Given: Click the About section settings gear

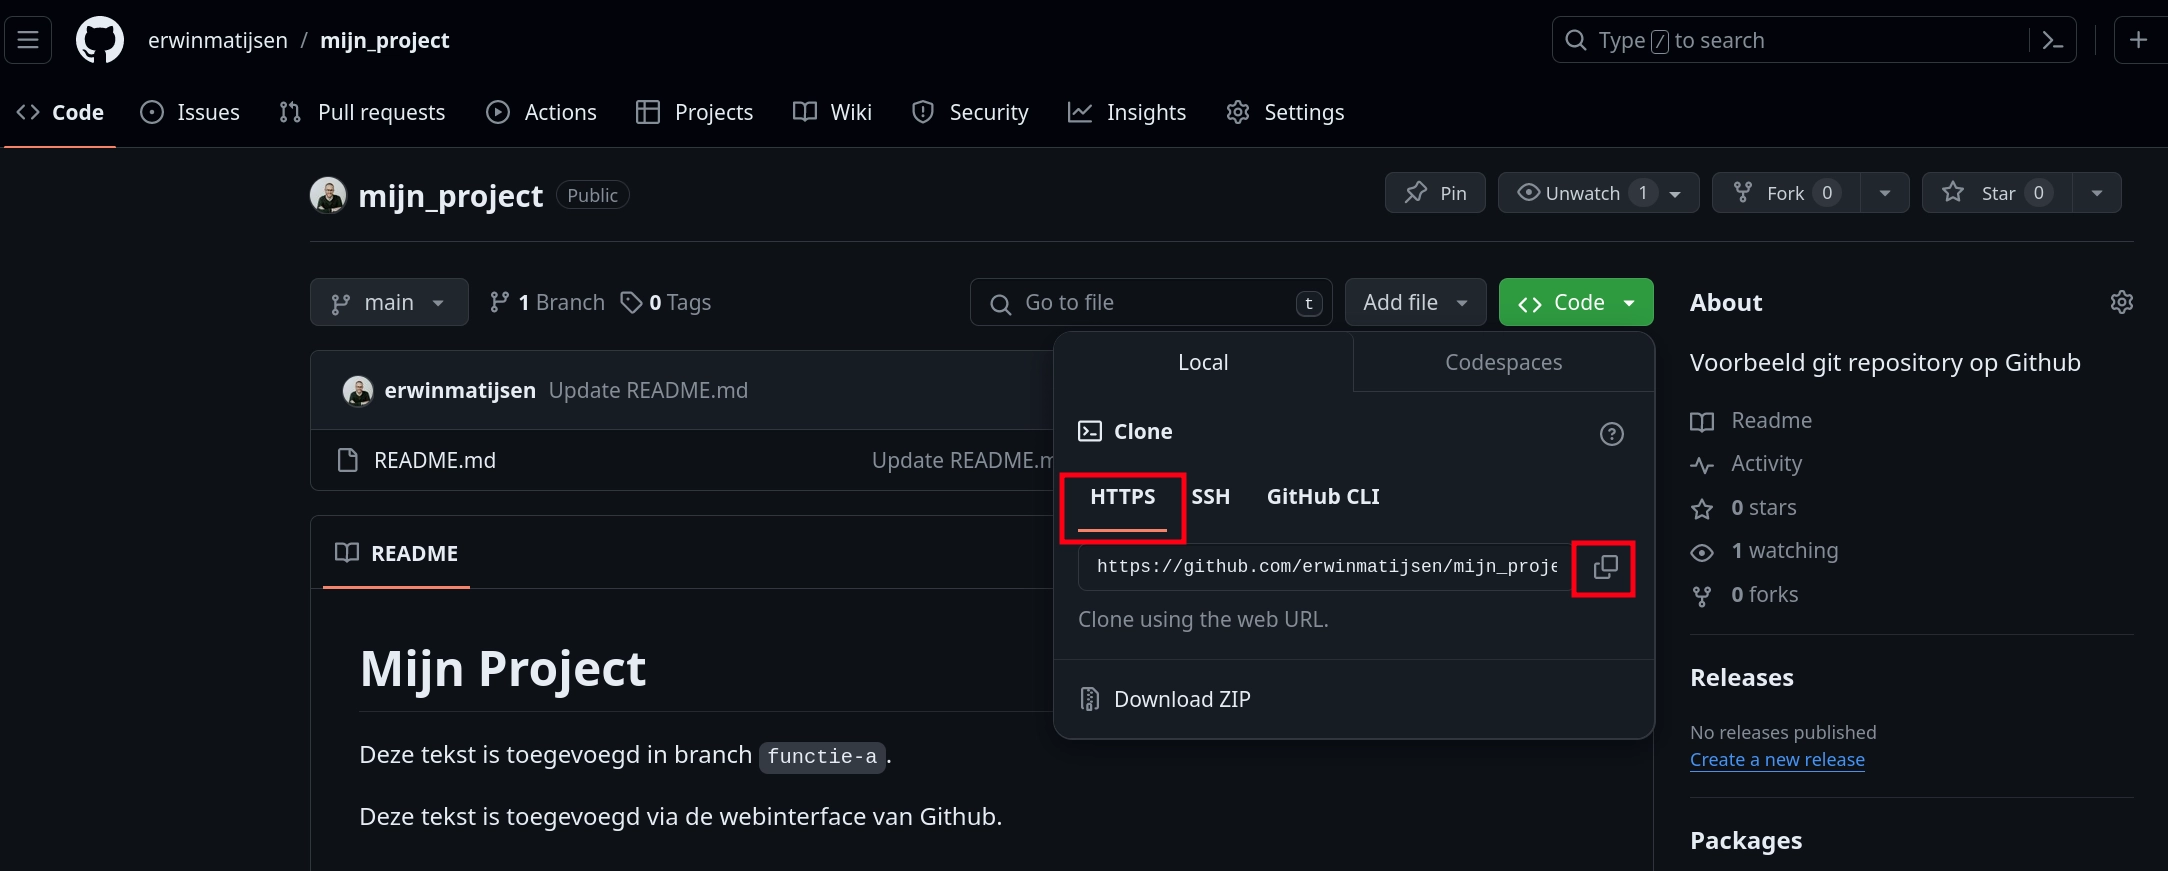Looking at the screenshot, I should (x=2121, y=302).
